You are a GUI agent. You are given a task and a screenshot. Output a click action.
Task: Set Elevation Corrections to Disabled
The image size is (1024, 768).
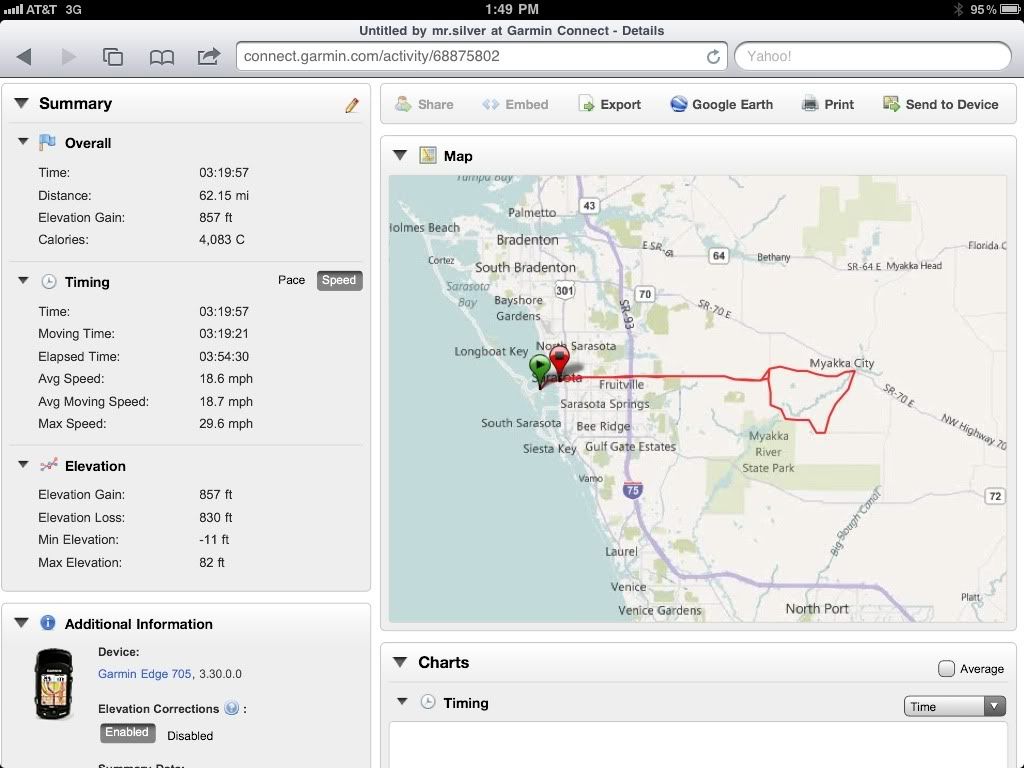pyautogui.click(x=190, y=735)
